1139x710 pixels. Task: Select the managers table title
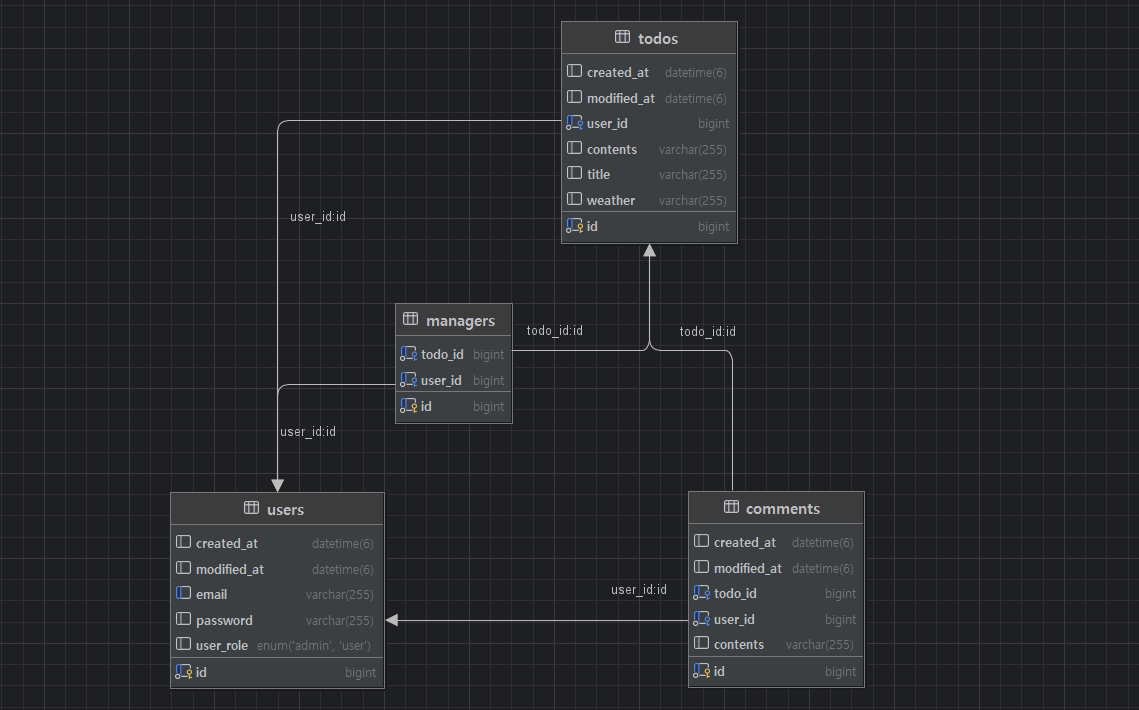click(x=461, y=320)
